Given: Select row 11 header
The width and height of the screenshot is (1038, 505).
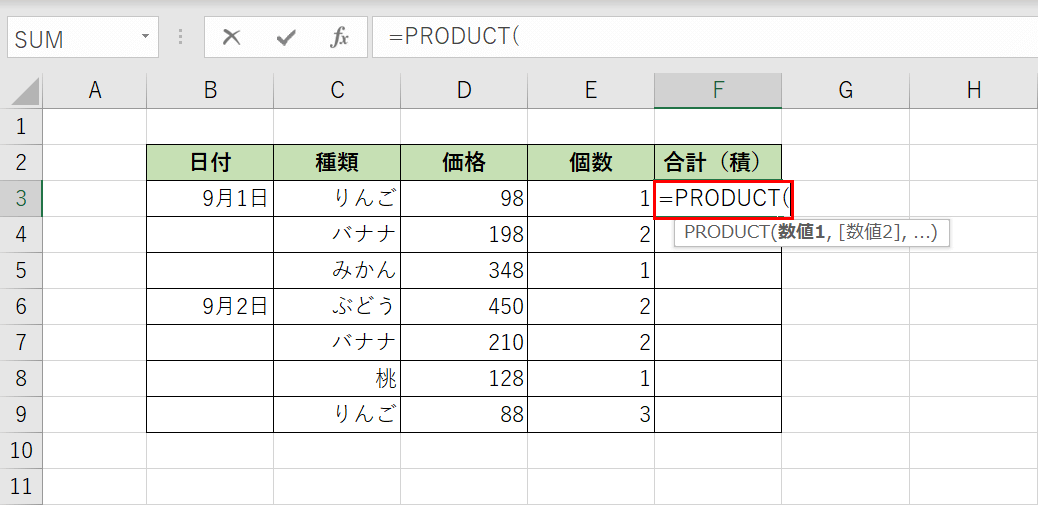Looking at the screenshot, I should coord(21,486).
